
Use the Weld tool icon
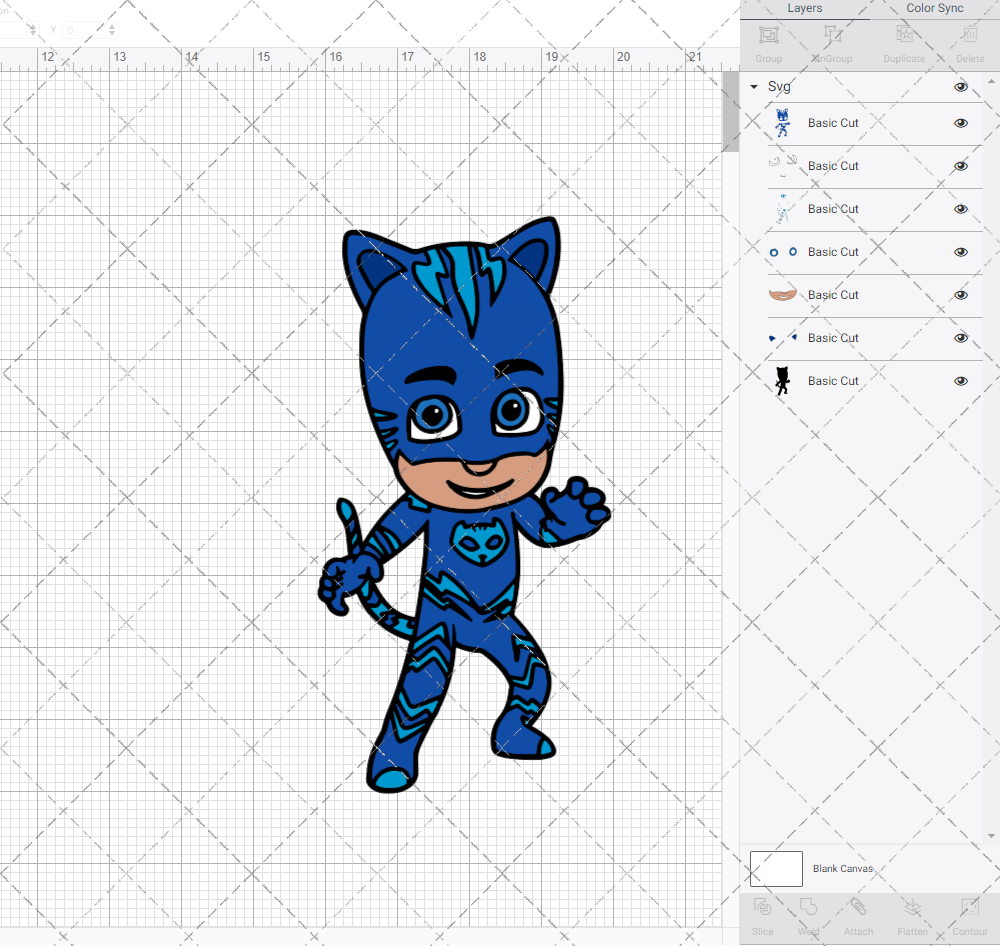tap(808, 907)
